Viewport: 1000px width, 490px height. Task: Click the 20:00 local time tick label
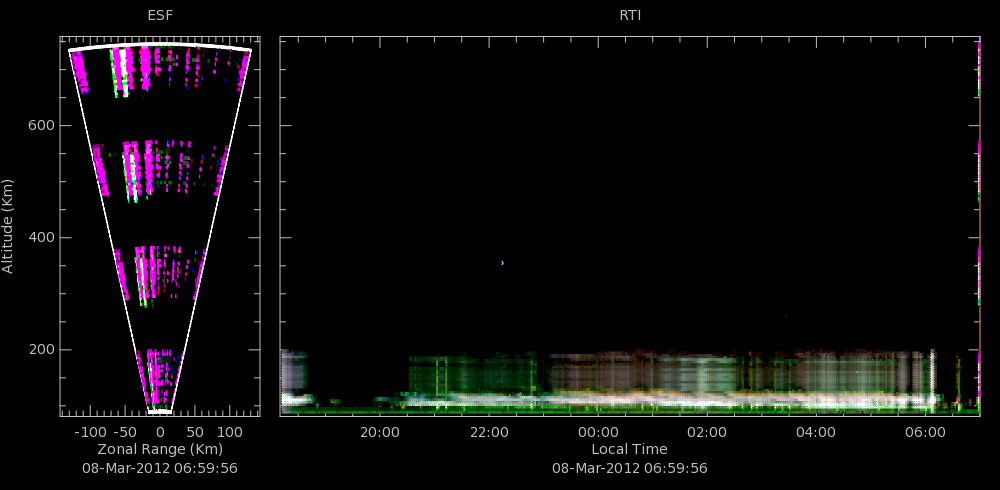tap(379, 433)
